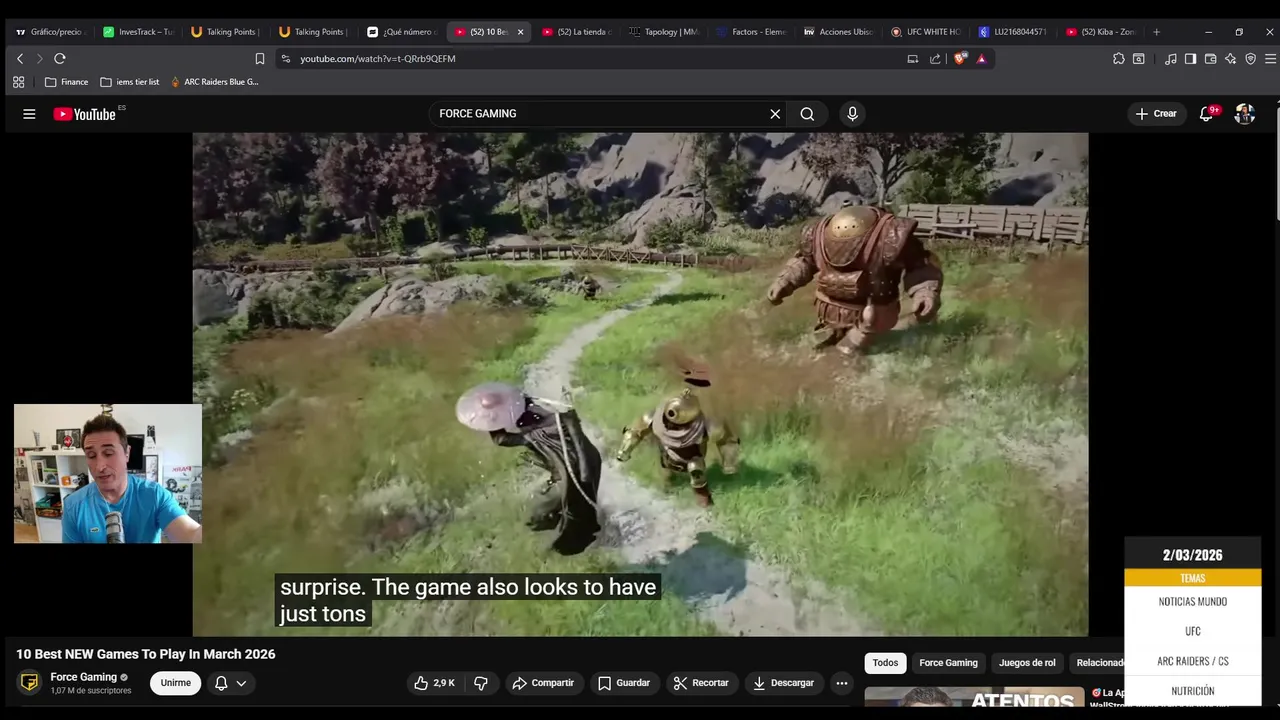
Task: Open the 'iems tier list' bookmarks folder
Action: [x=130, y=82]
